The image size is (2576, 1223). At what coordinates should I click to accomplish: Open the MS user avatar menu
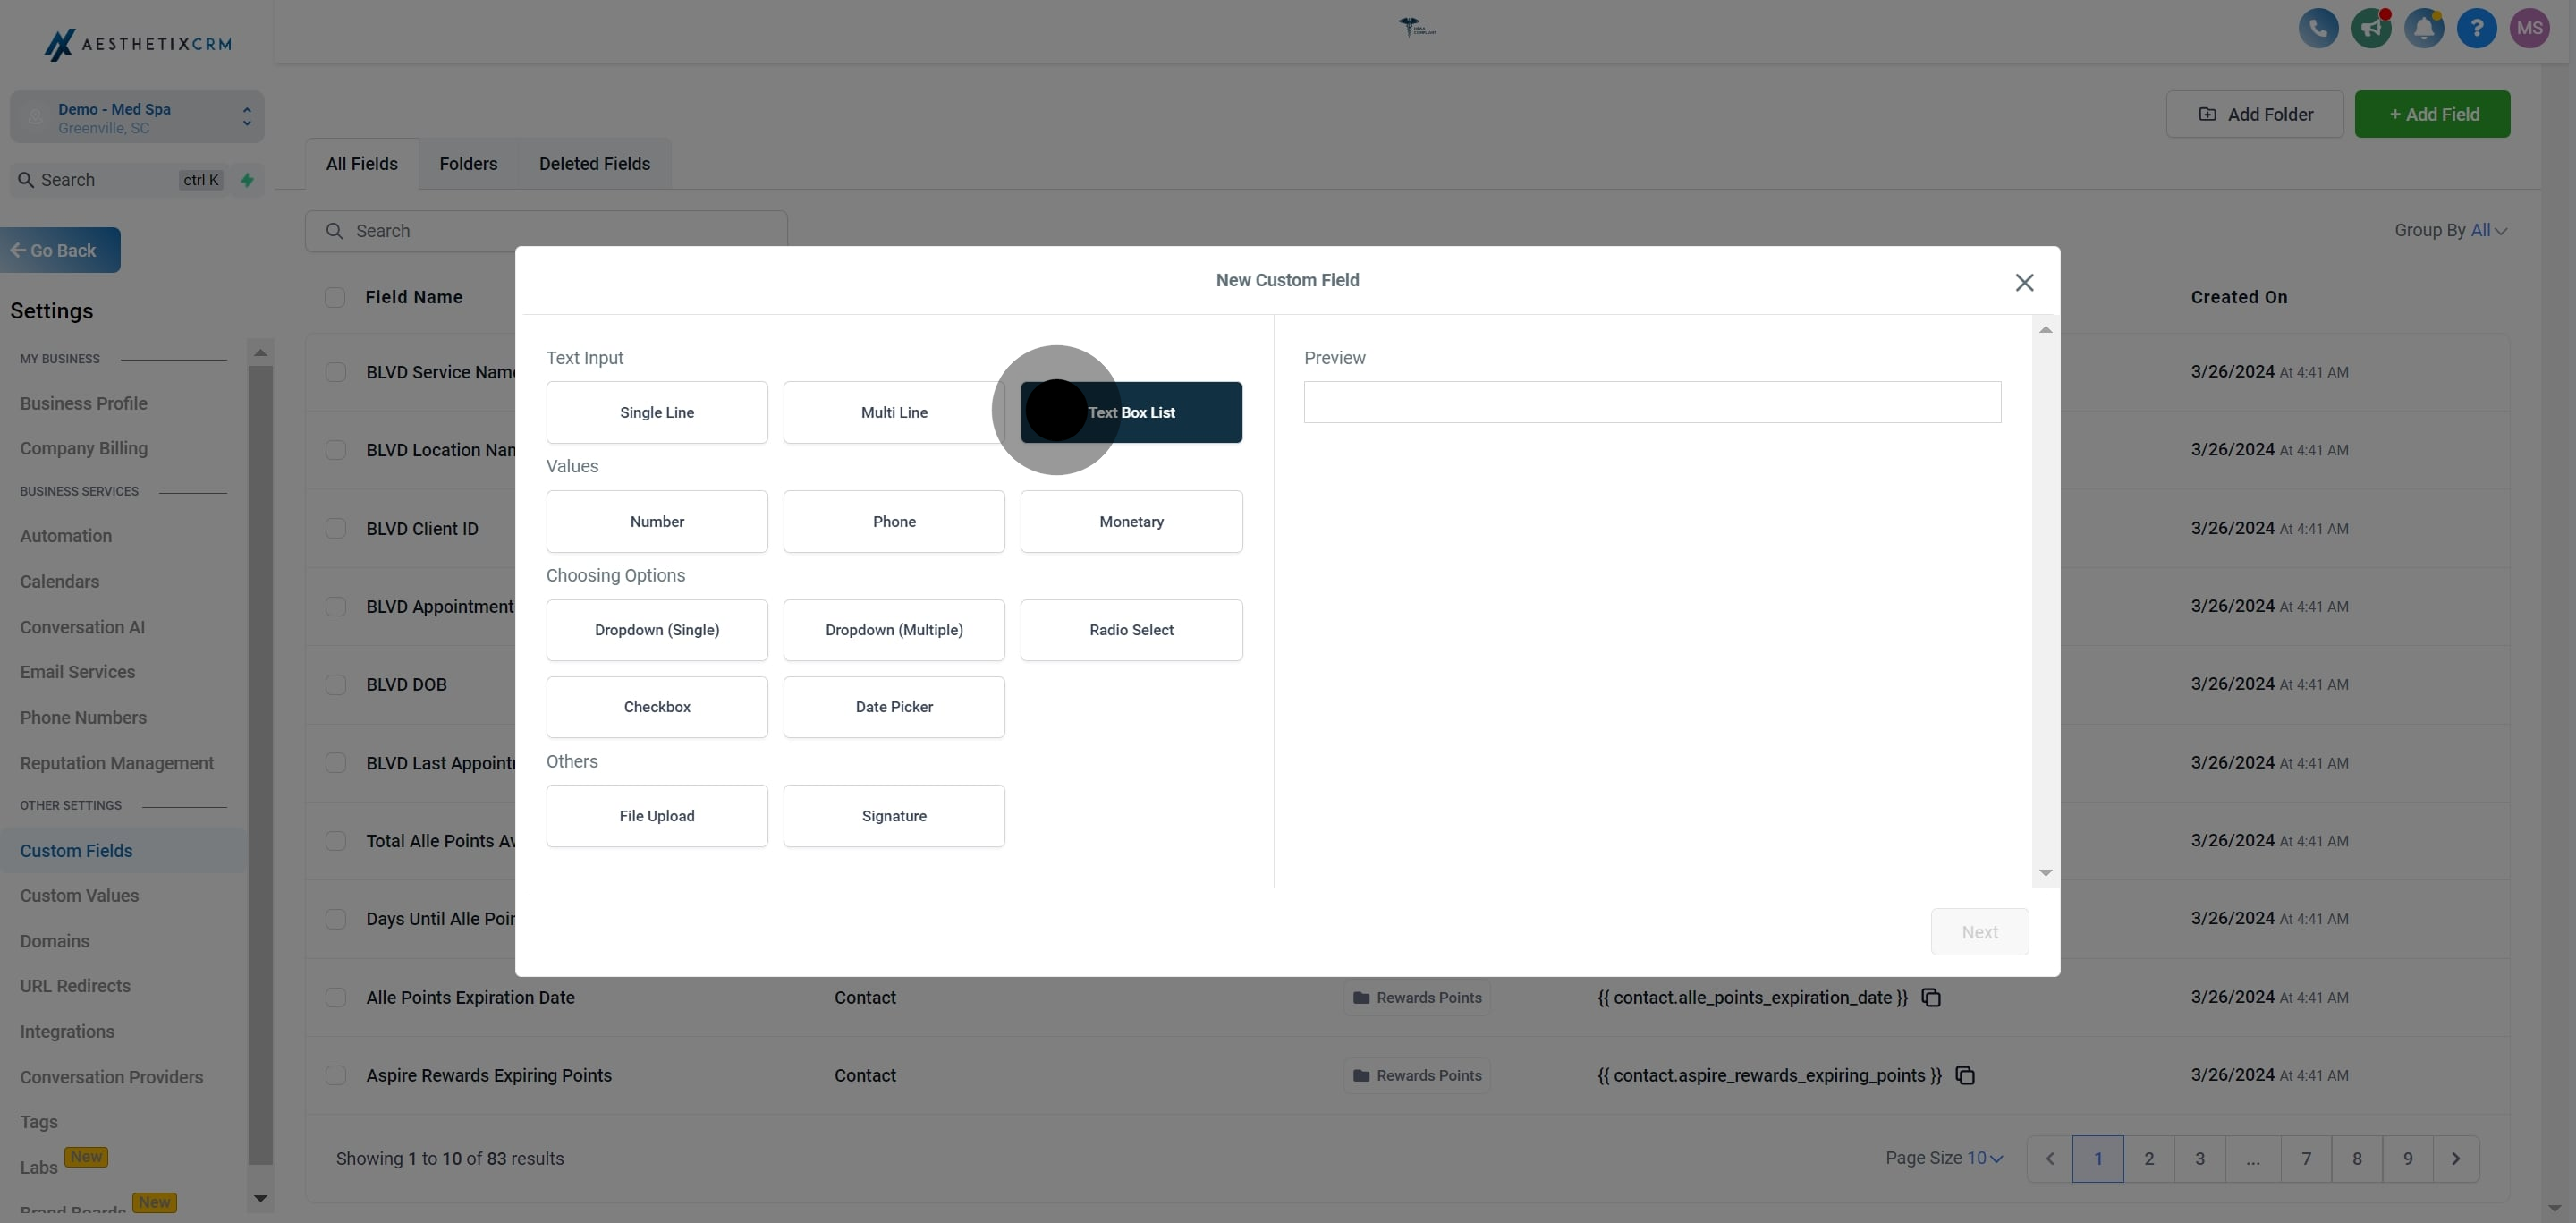click(x=2530, y=28)
